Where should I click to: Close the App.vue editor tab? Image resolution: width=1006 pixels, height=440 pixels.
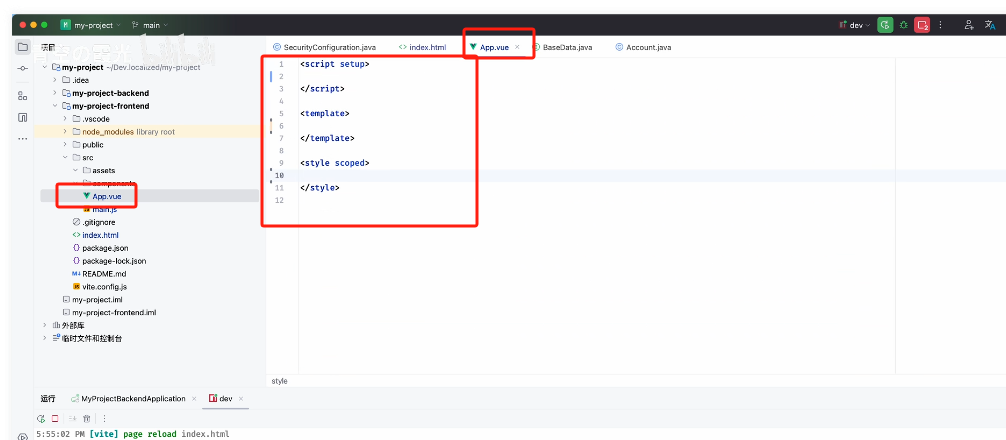[517, 47]
